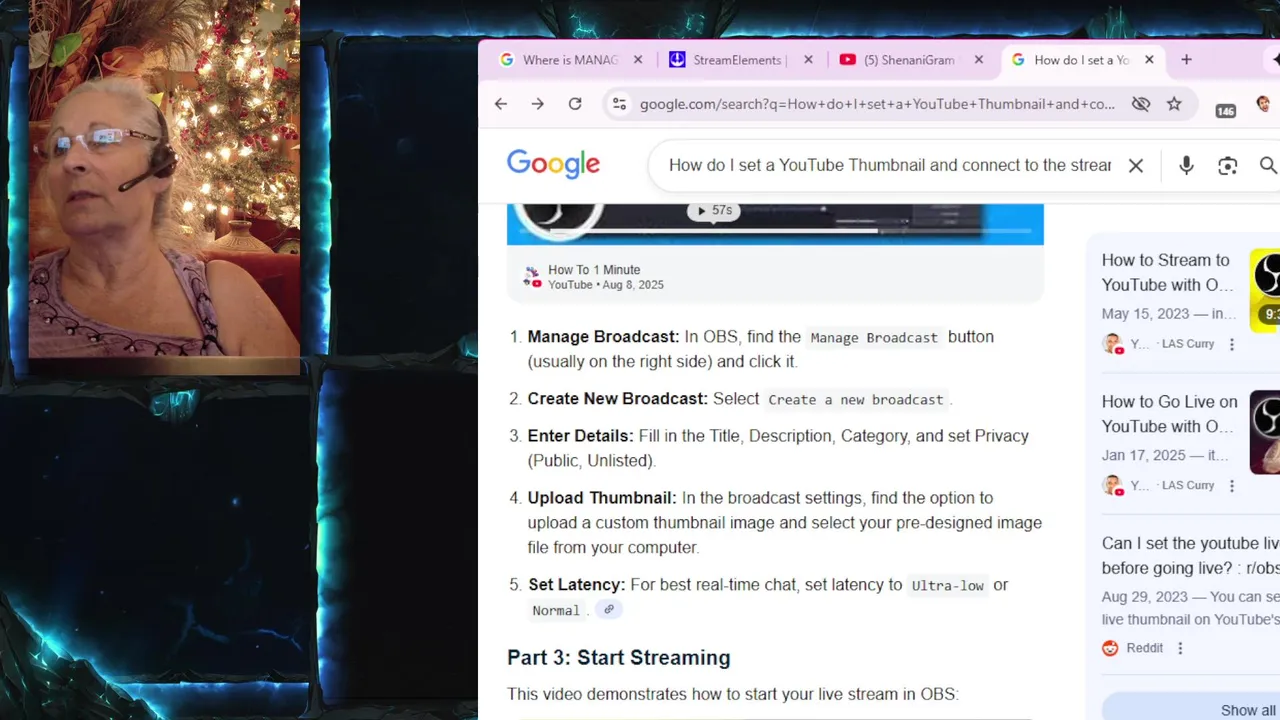1280x720 pixels.
Task: Open more options beside Reddit source
Action: [1180, 648]
